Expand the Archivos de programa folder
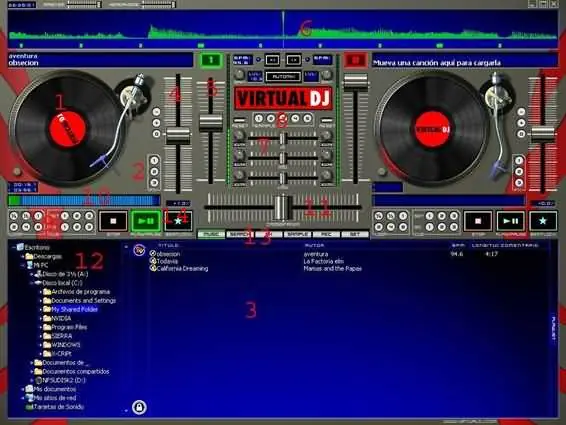 click(x=40, y=292)
